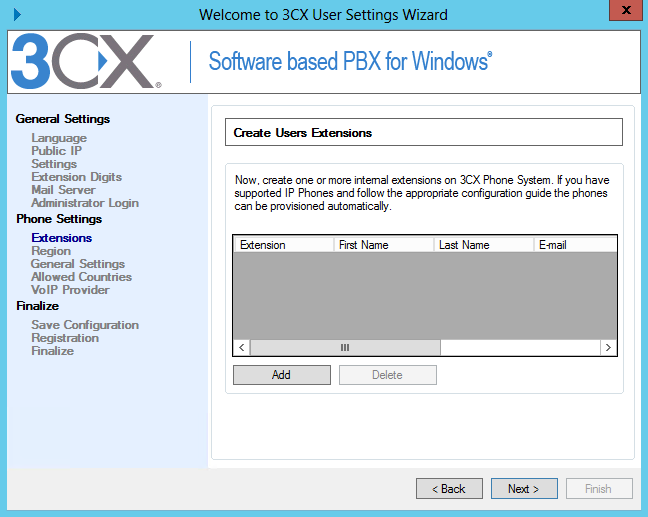Open Save Configuration step

85,325
